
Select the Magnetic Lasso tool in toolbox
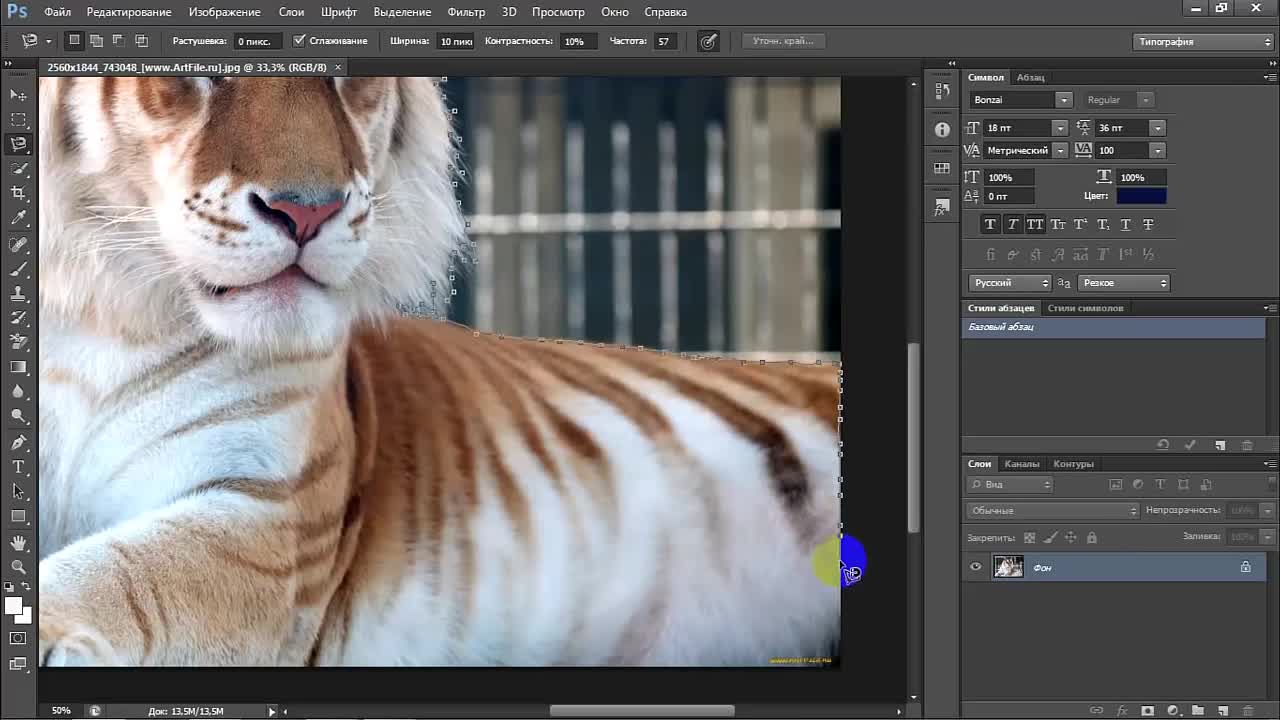18,144
